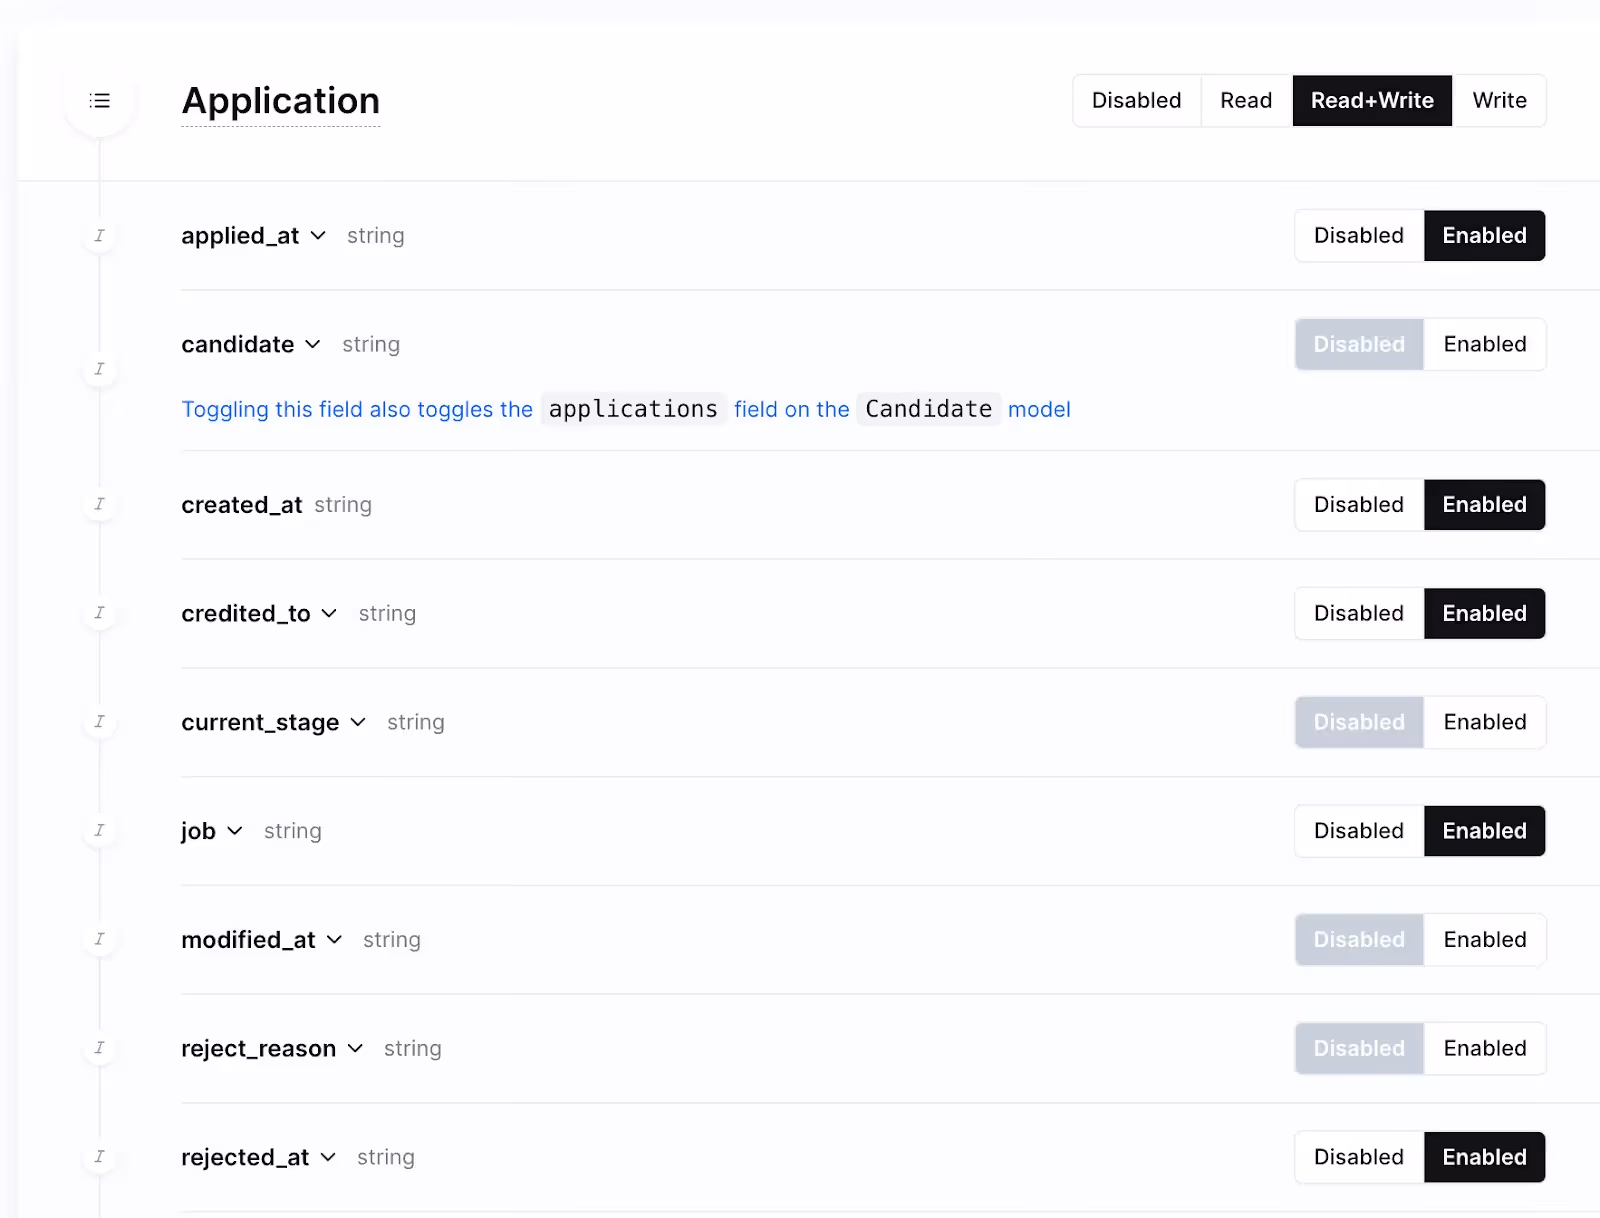Click the field type icon for current_stage
Image resolution: width=1600 pixels, height=1218 pixels.
99,722
